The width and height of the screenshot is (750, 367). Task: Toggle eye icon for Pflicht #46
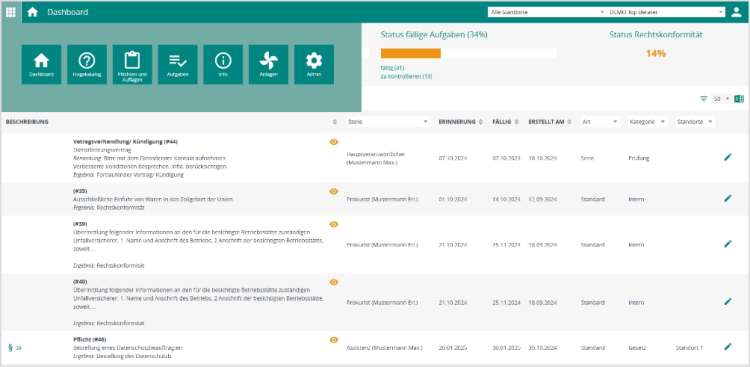334,340
